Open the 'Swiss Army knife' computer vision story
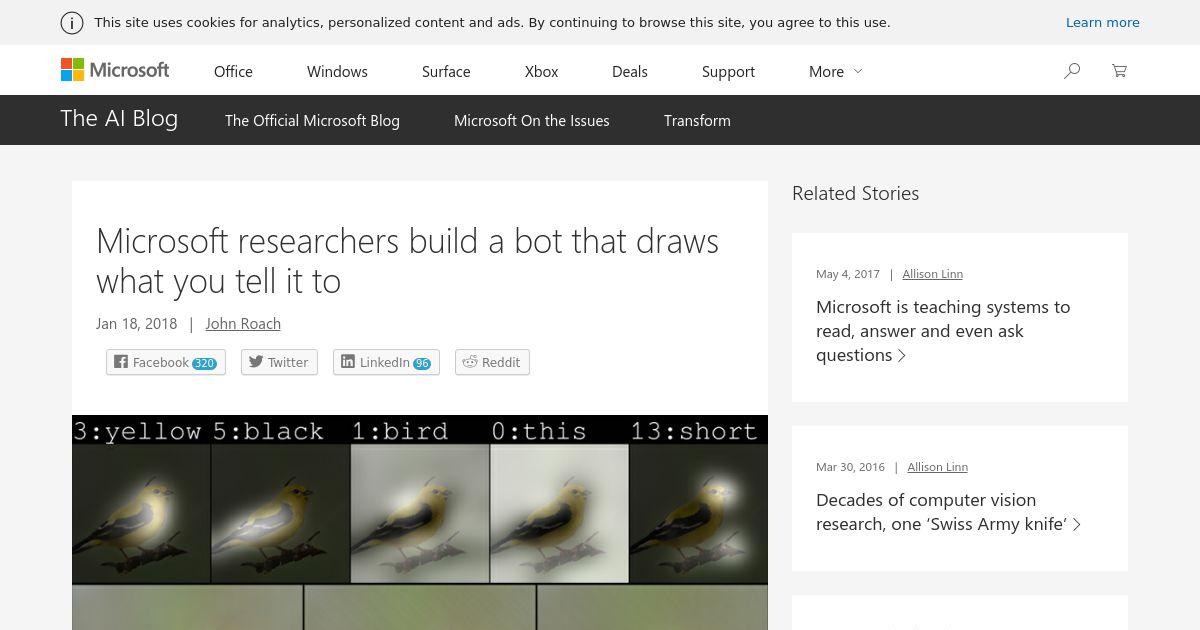 pyautogui.click(x=948, y=512)
